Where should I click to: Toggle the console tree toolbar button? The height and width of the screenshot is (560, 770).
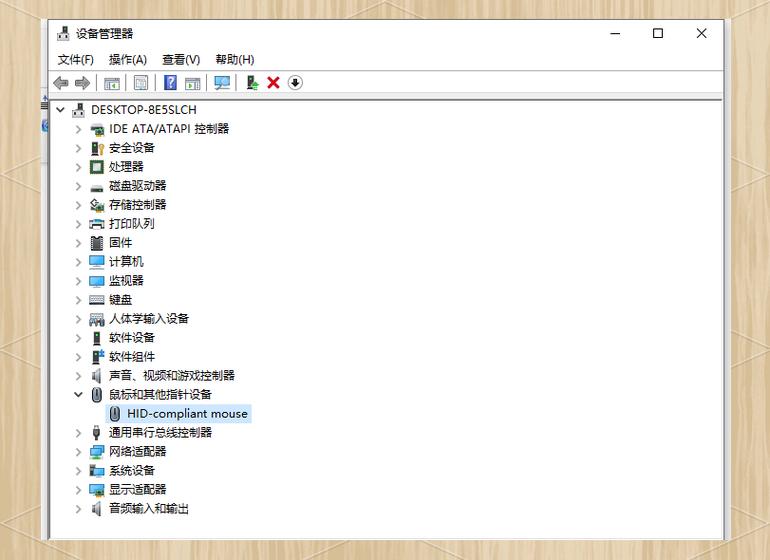[x=111, y=83]
